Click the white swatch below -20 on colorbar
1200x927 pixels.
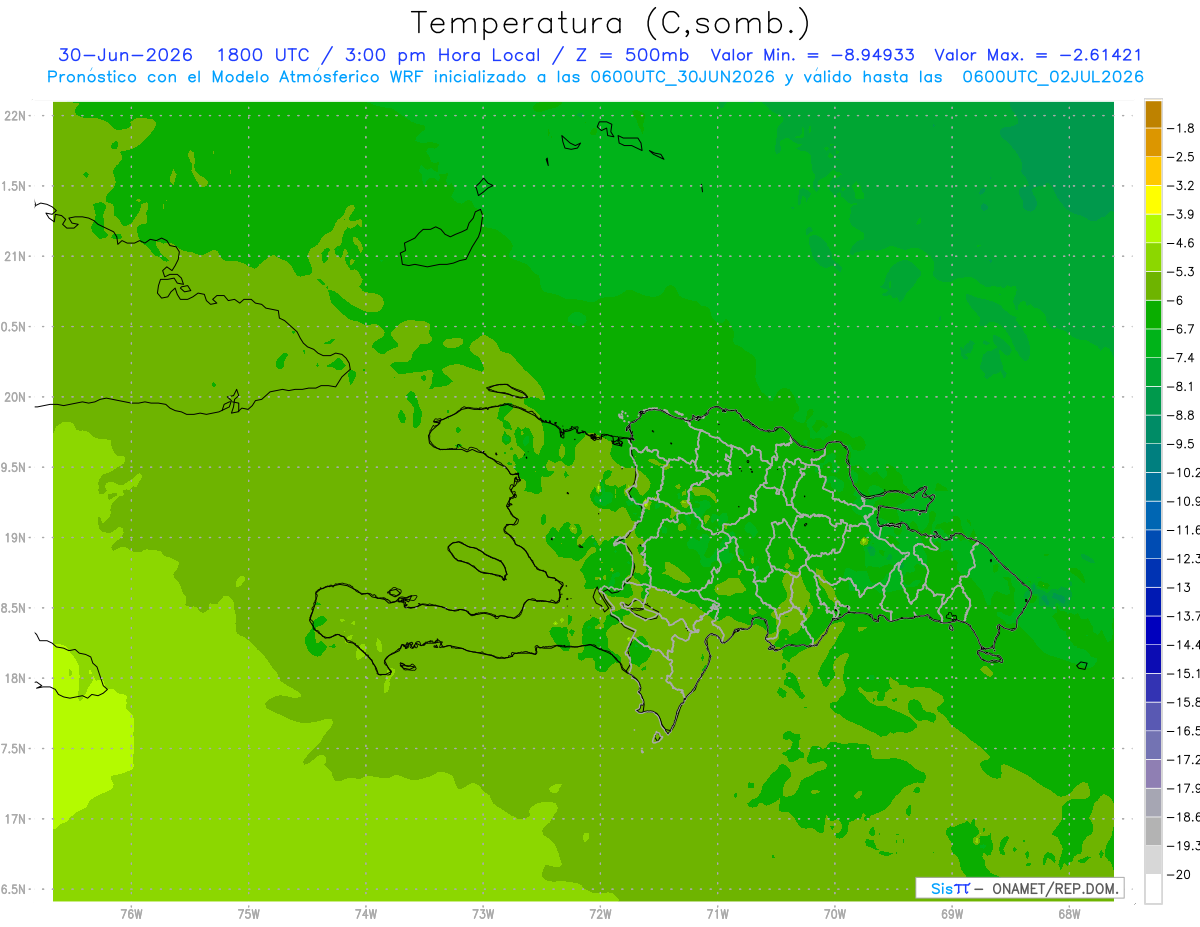point(1153,888)
